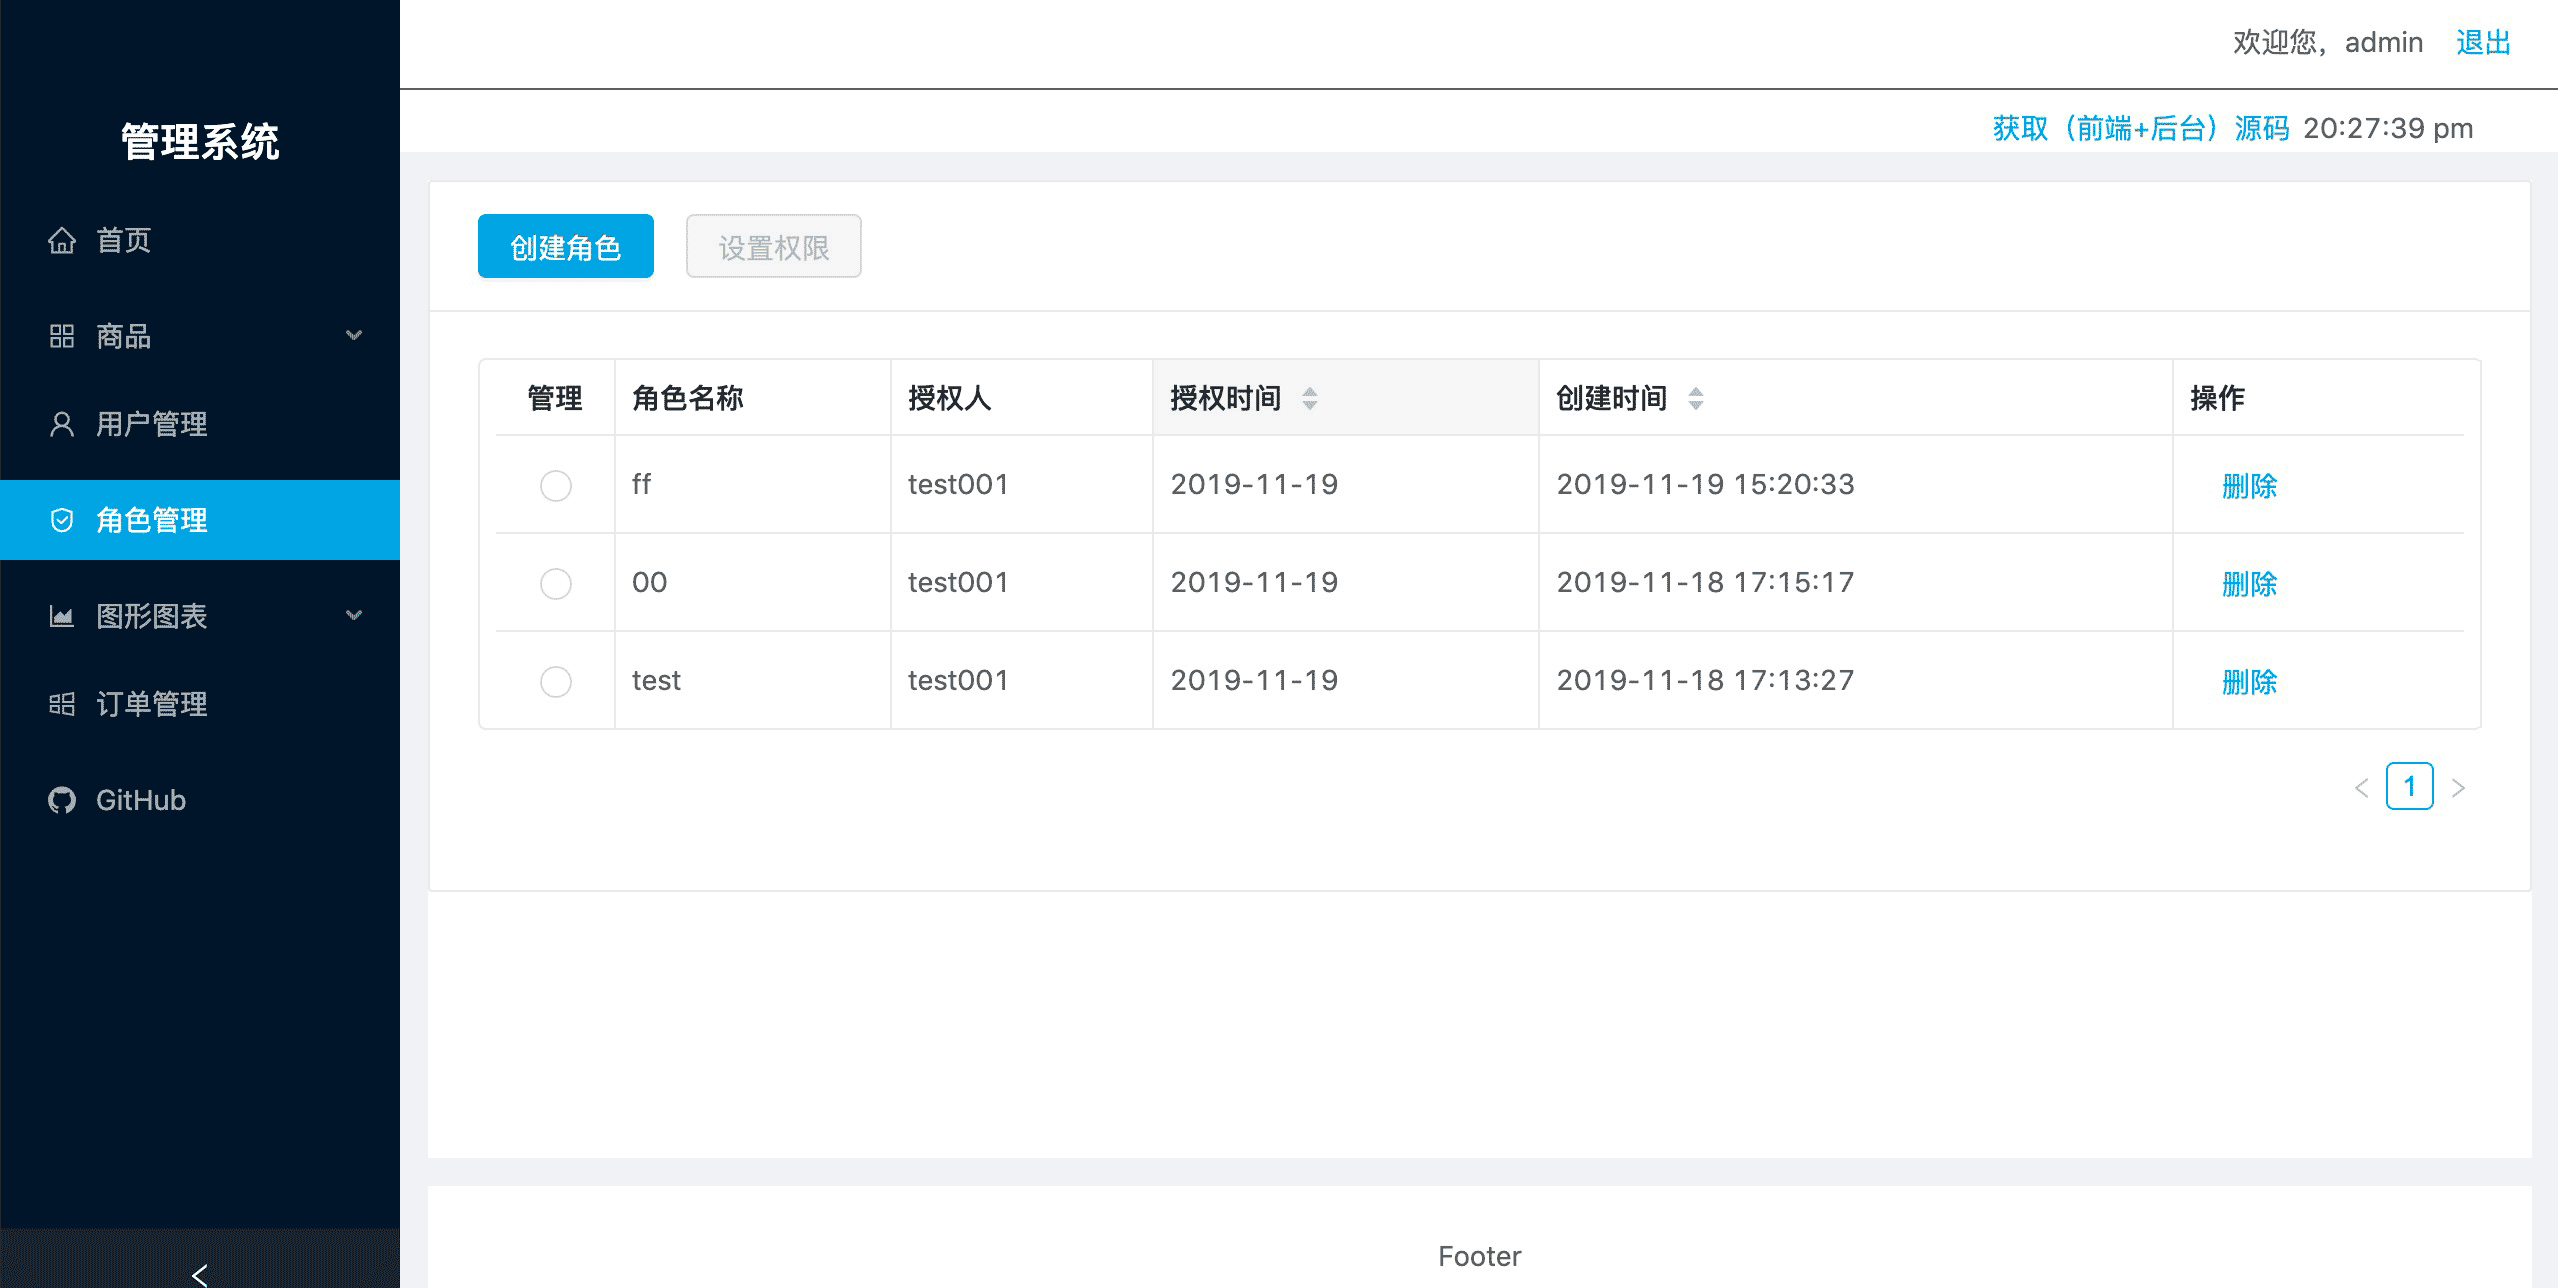2558x1288 pixels.
Task: Expand the 图形图表 submenu chevron
Action: [x=353, y=616]
